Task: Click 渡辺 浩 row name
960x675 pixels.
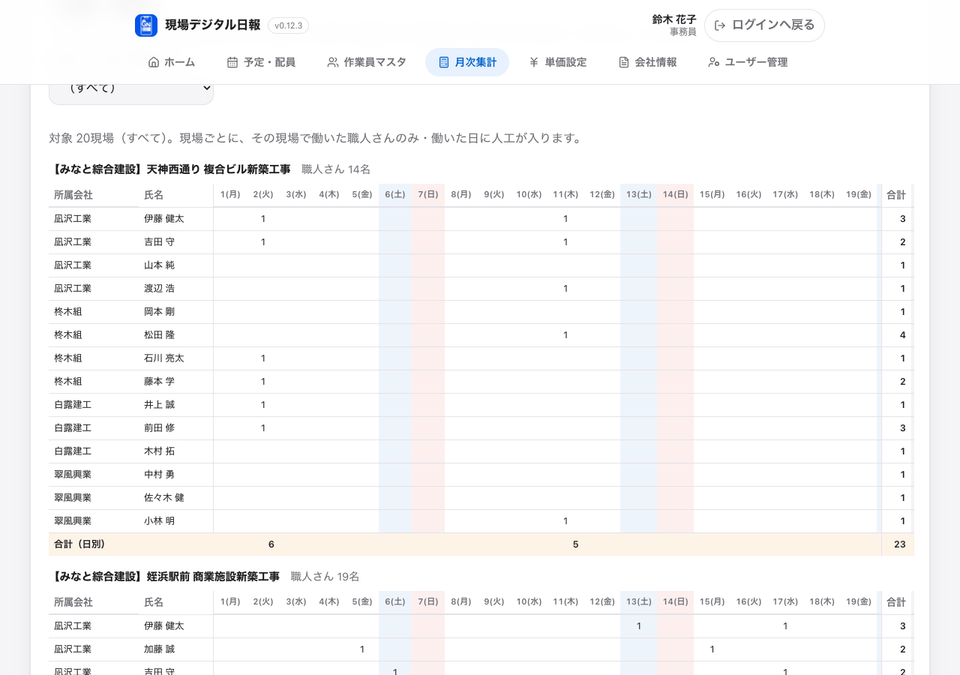Action: [x=159, y=288]
